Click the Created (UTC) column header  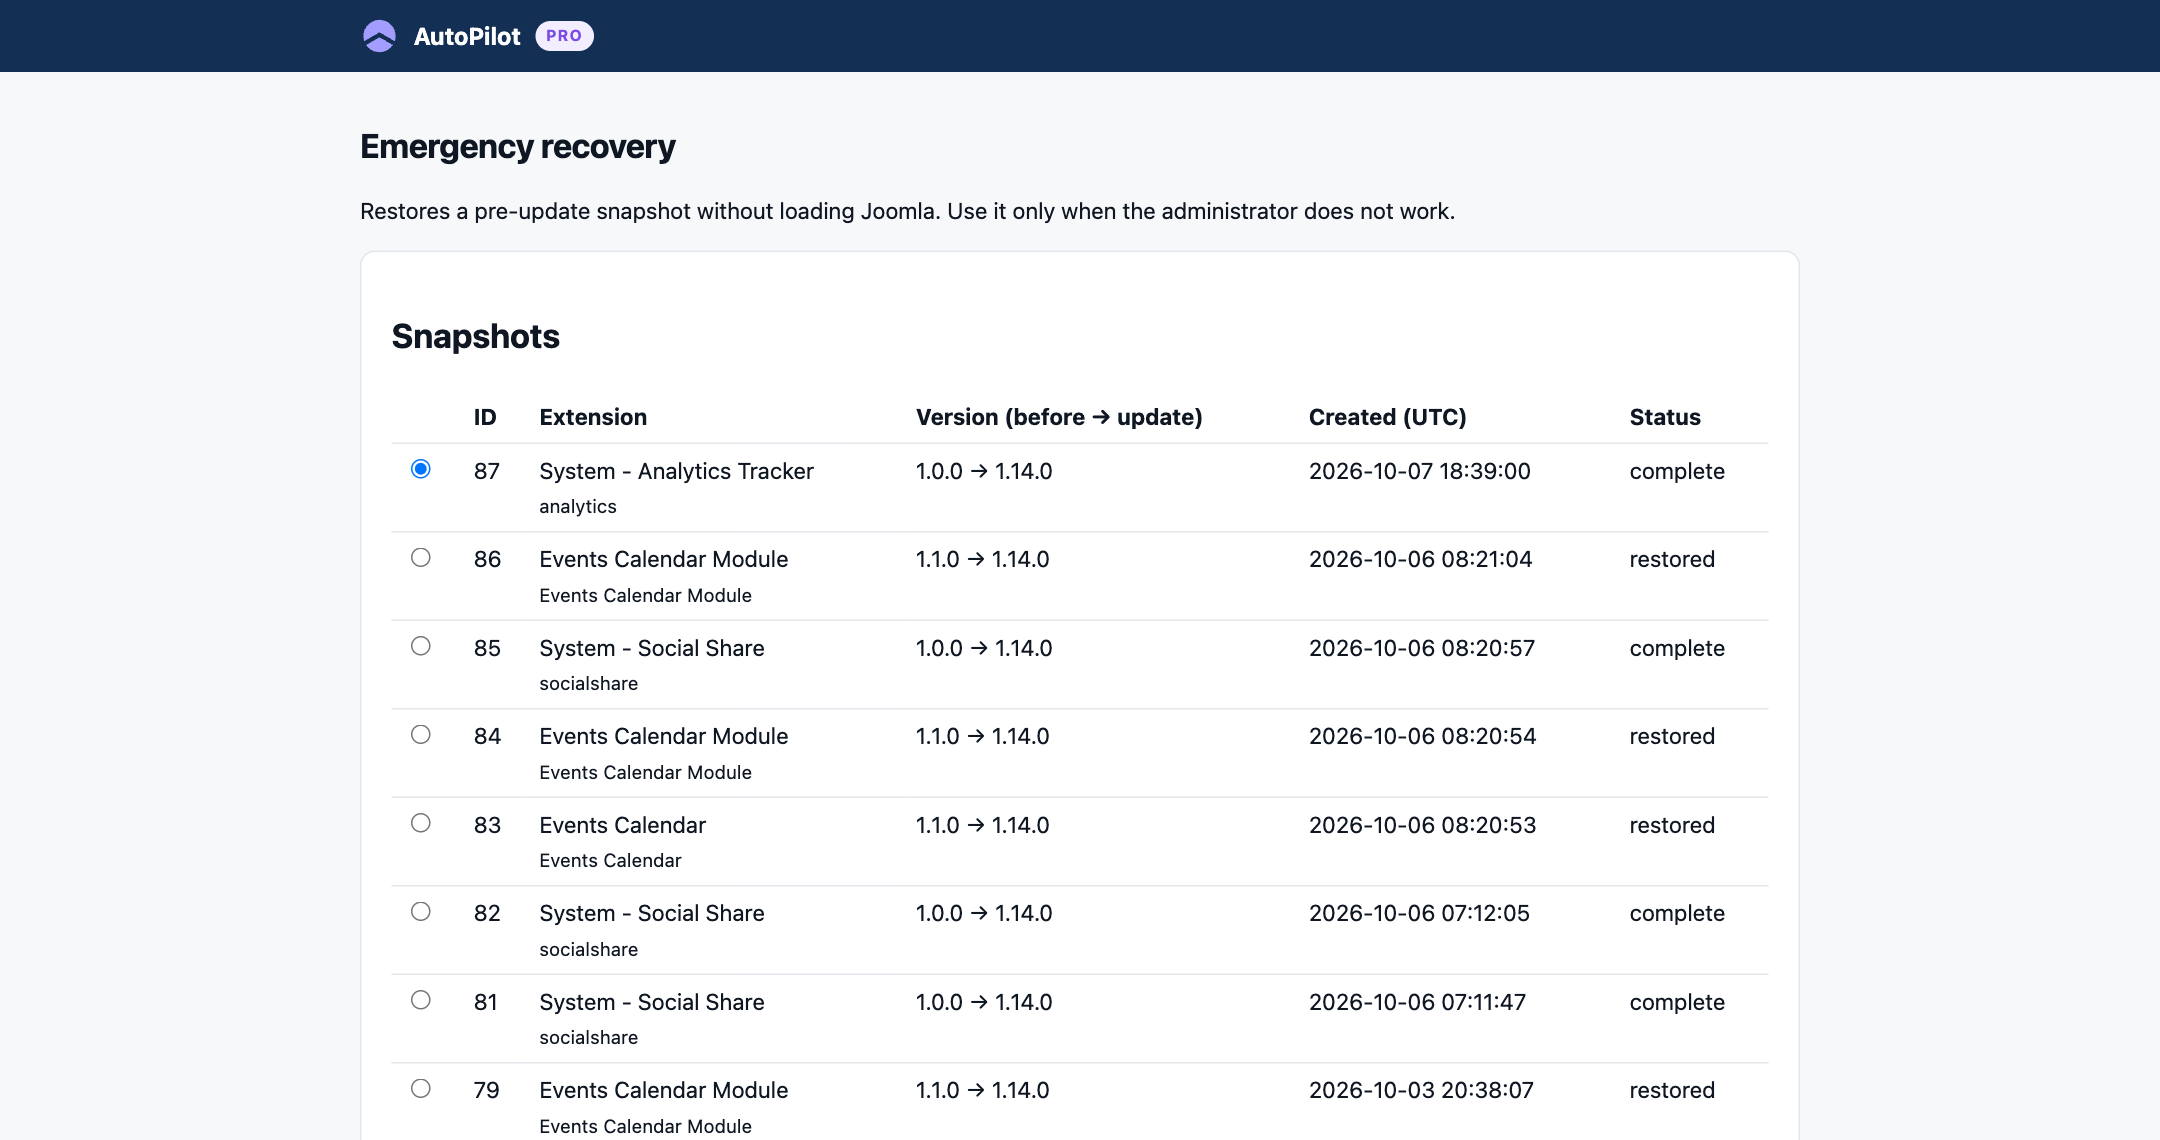pos(1388,417)
